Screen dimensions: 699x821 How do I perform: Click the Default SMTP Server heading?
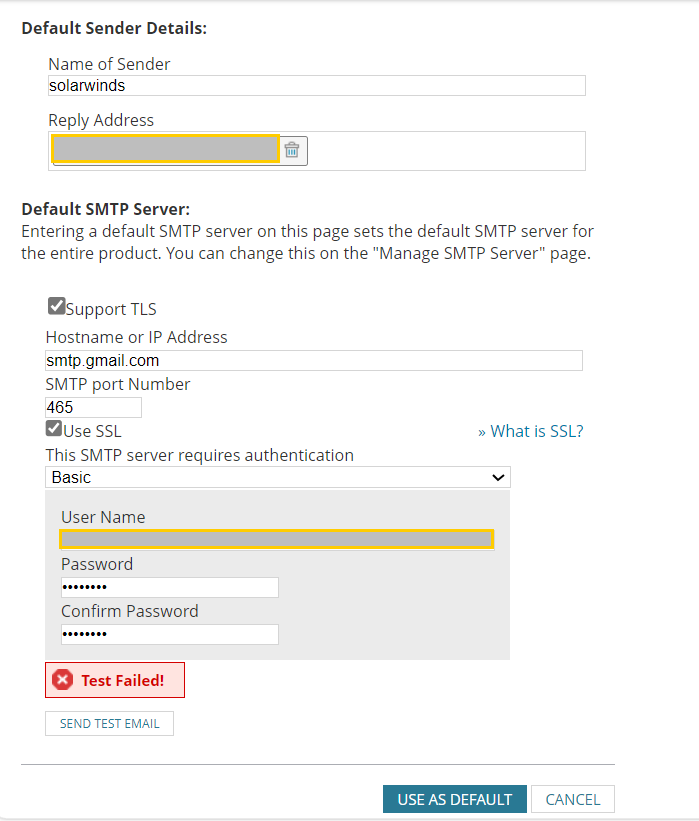tap(106, 209)
